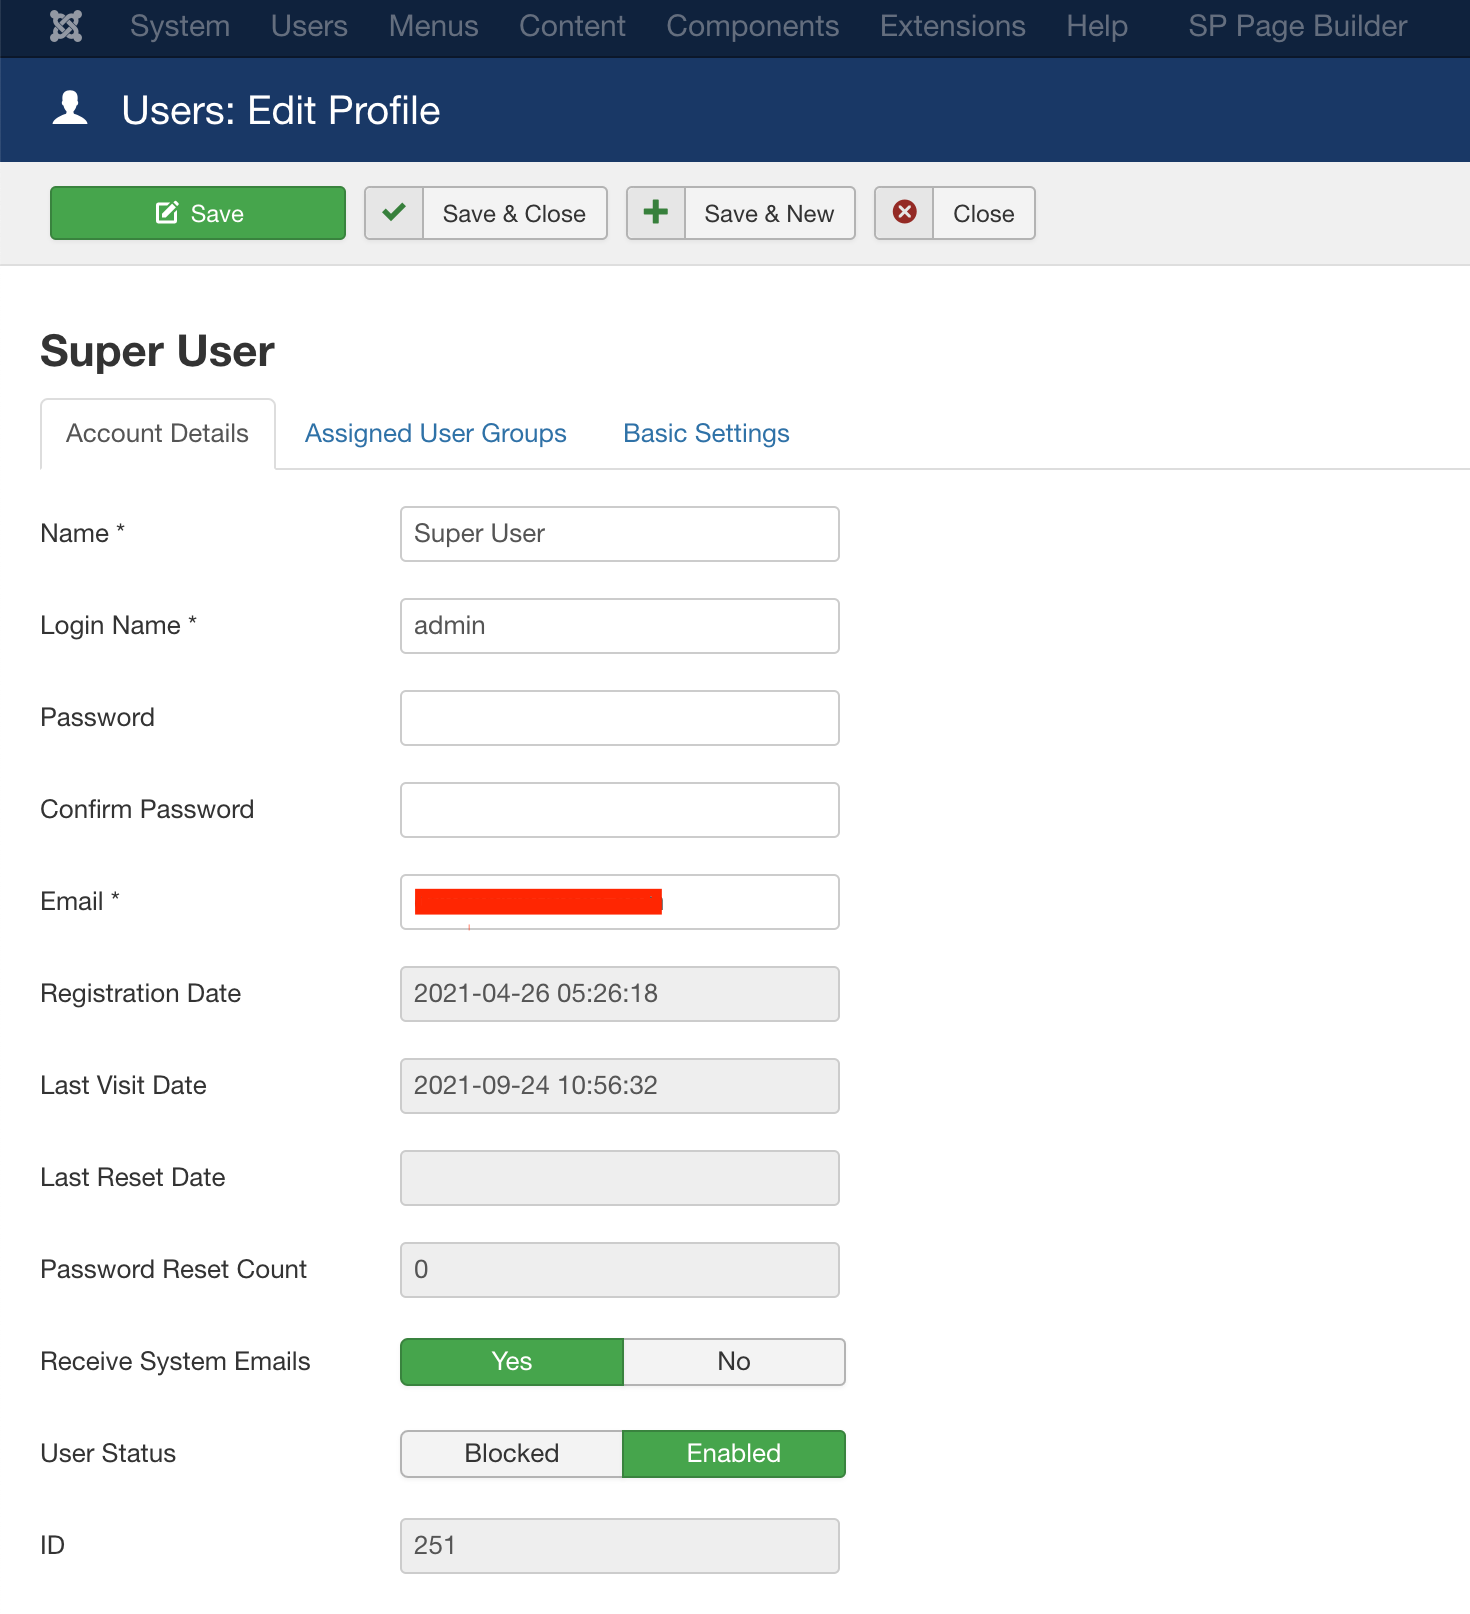
Task: Click the Super User heading
Action: (x=158, y=352)
